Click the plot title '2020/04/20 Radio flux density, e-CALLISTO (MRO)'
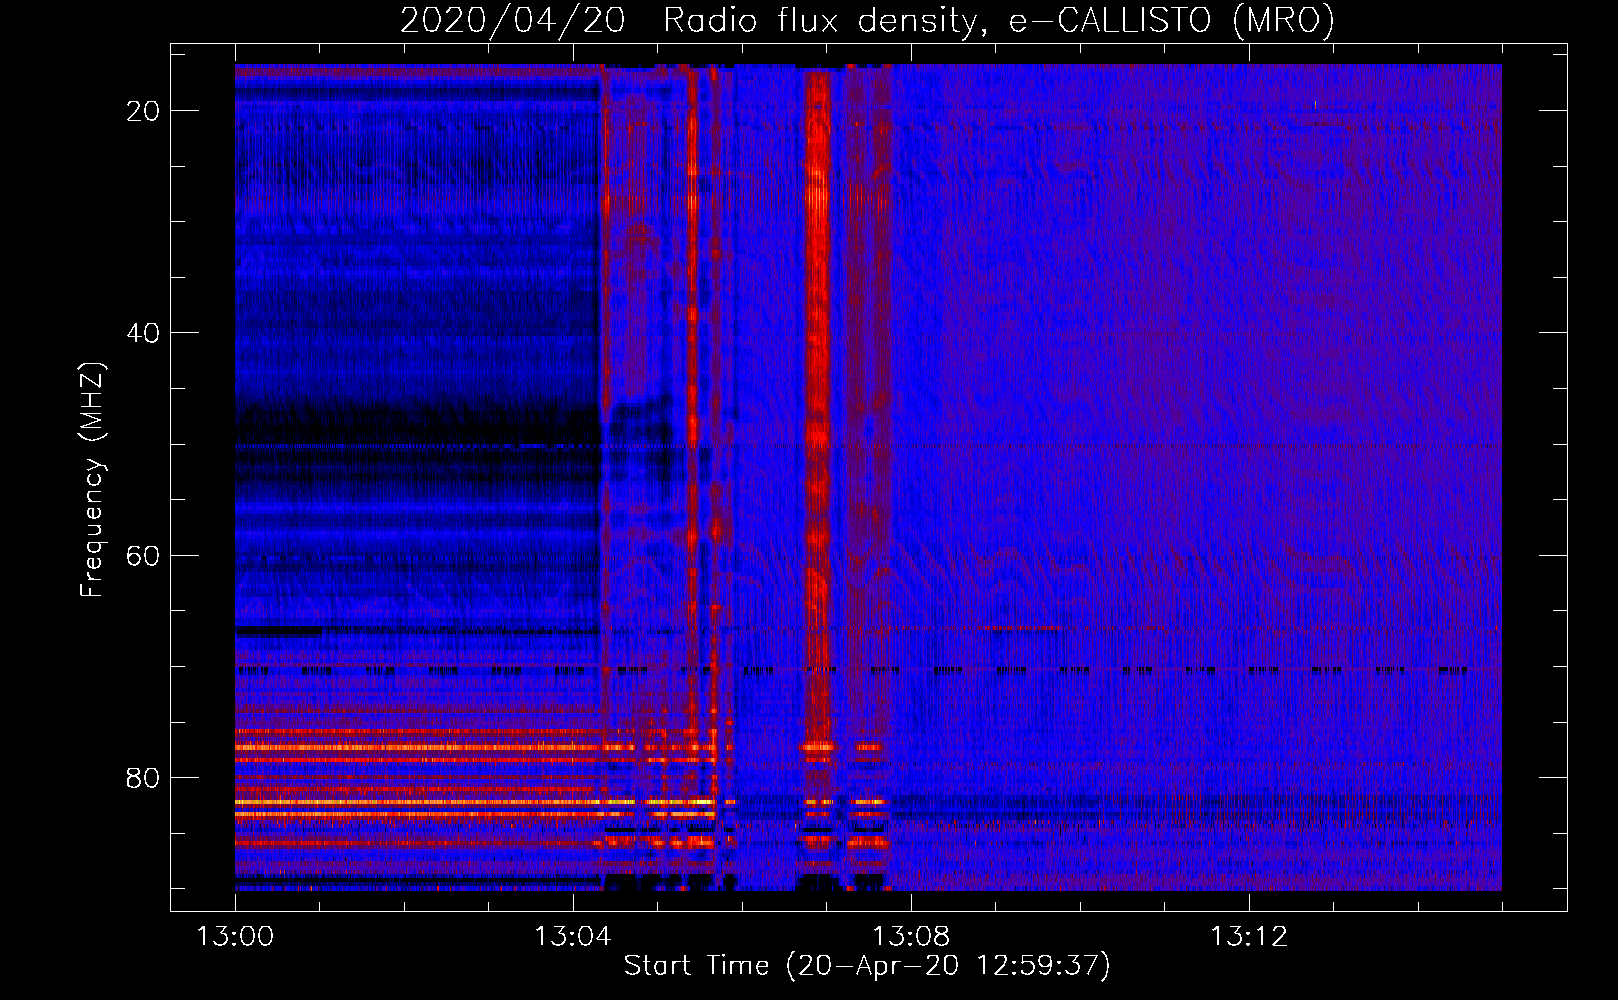 click(867, 21)
